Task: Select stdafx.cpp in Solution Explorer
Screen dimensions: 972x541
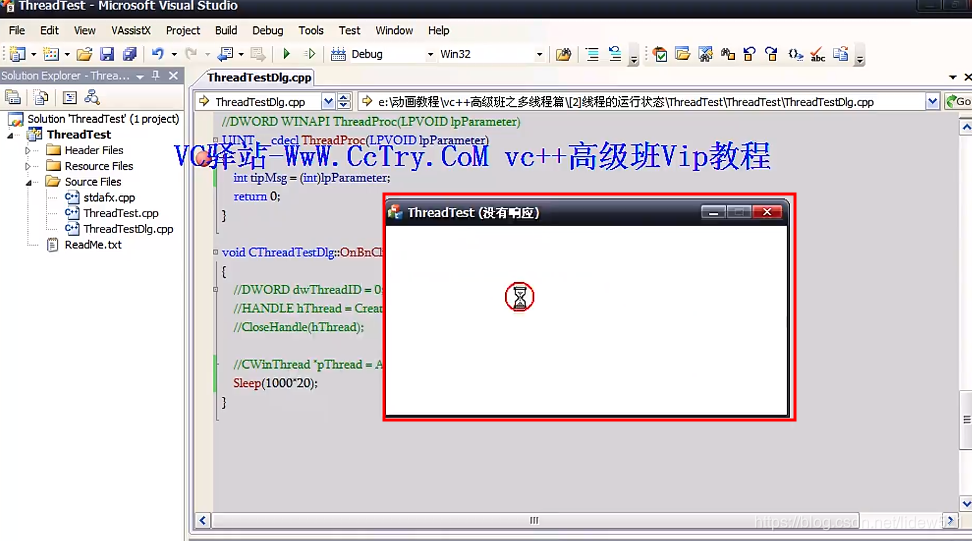Action: [109, 198]
